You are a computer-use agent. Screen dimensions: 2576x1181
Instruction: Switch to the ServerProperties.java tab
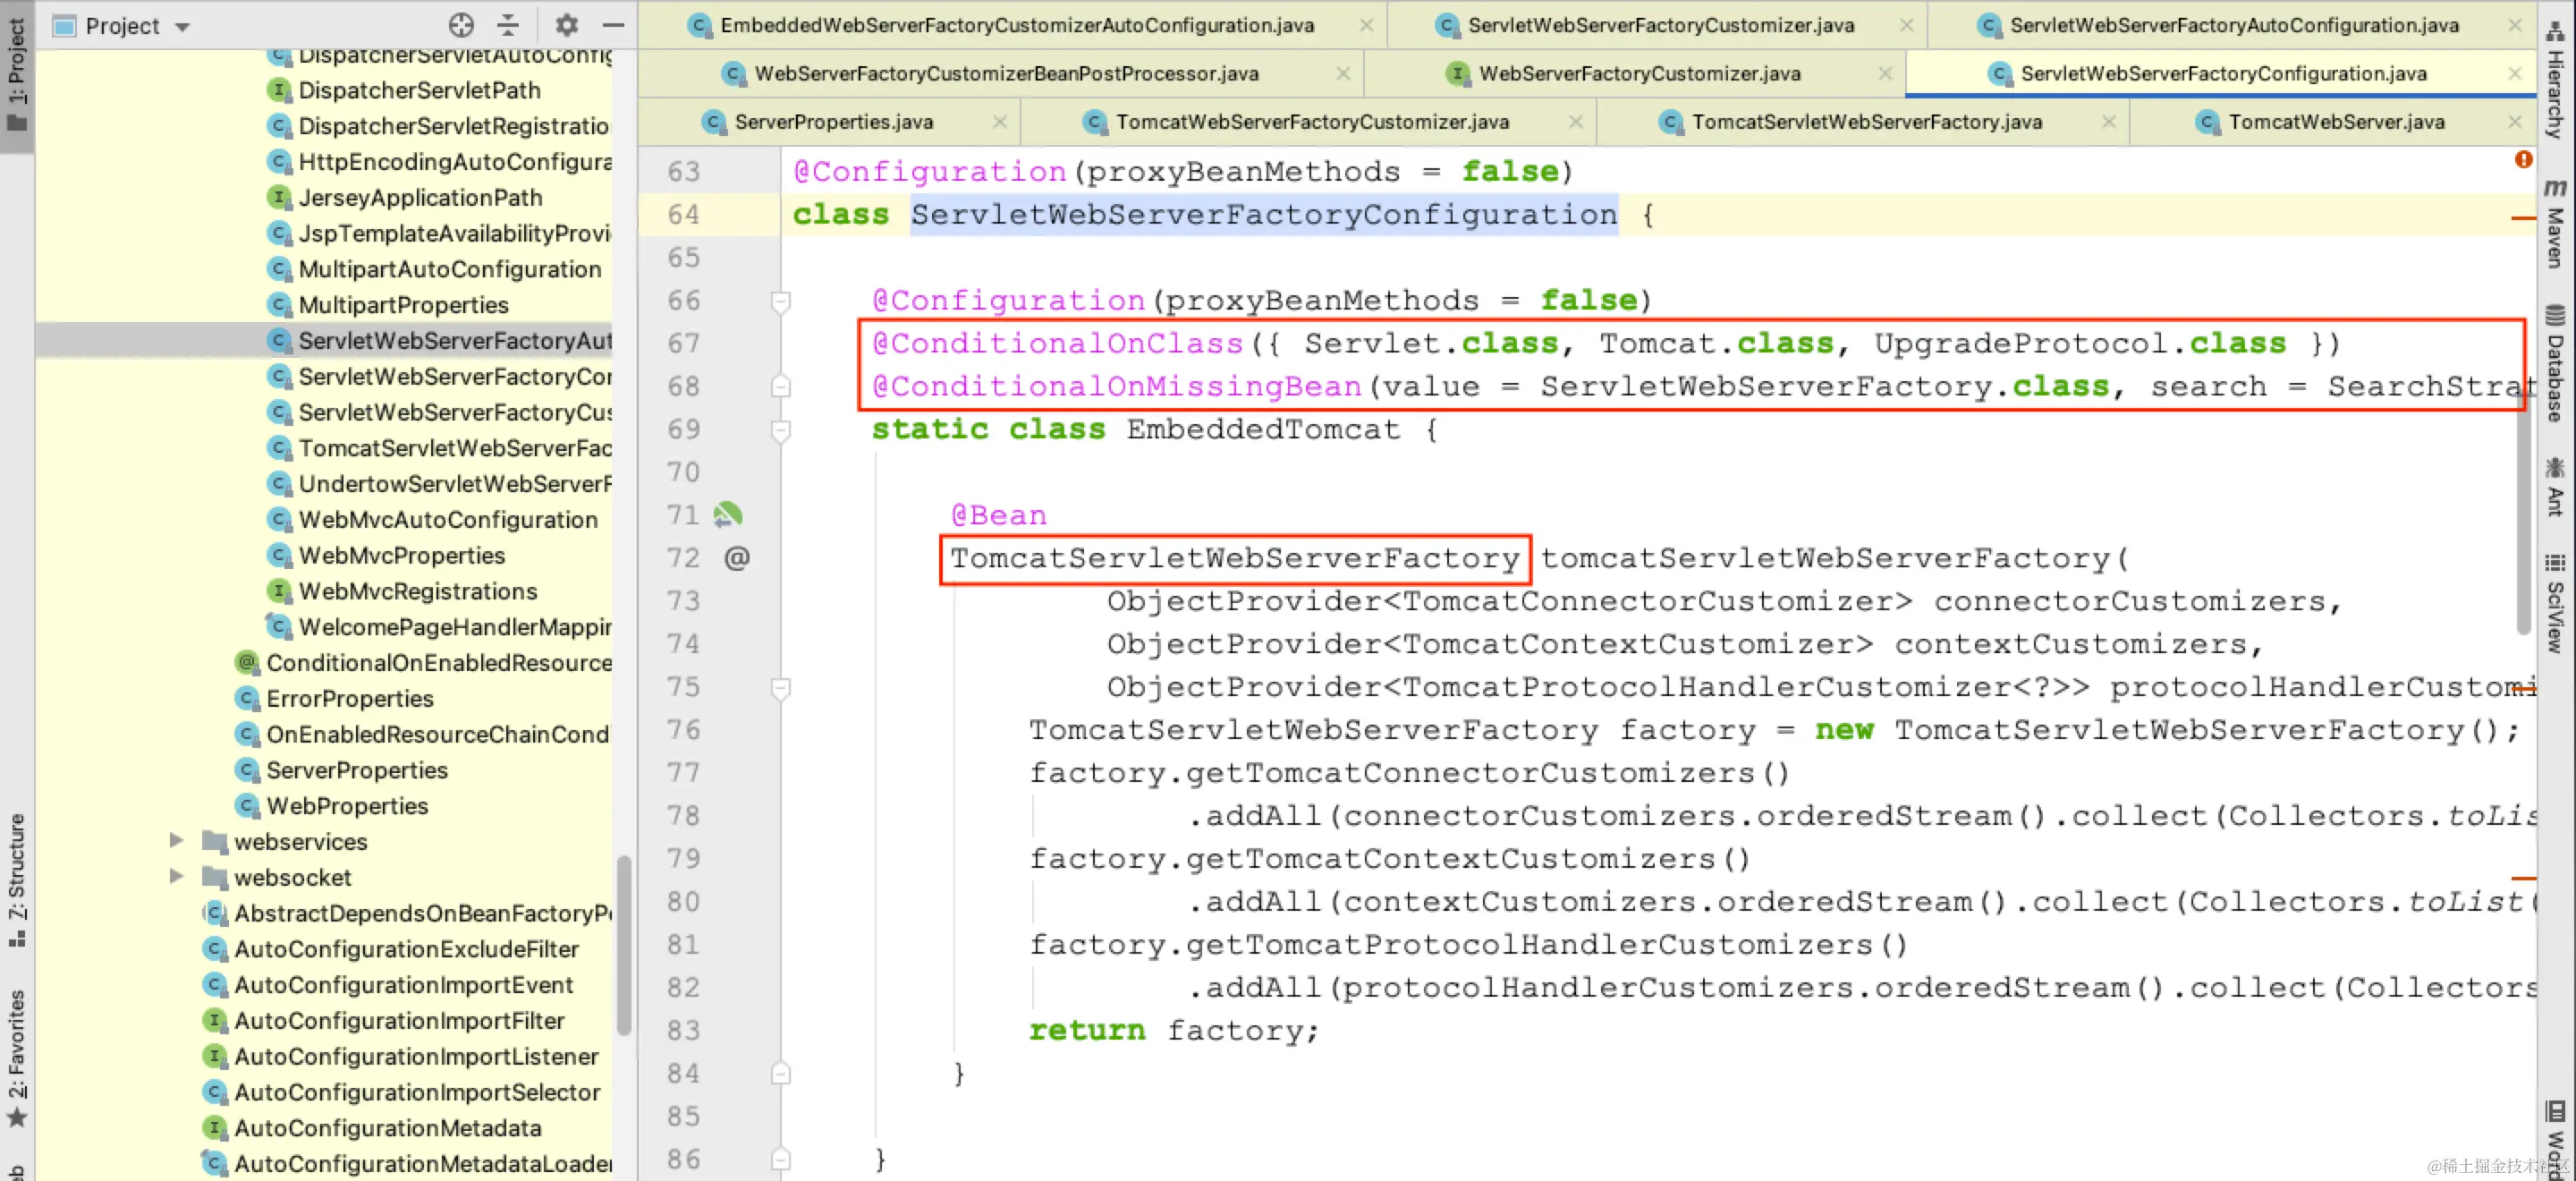coord(832,122)
